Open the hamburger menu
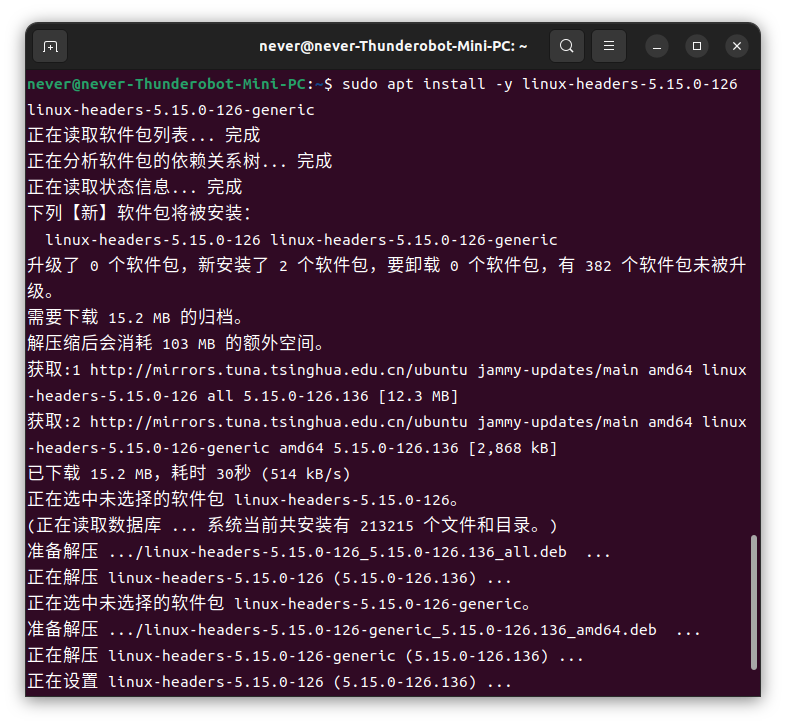The image size is (786, 725). 609,46
